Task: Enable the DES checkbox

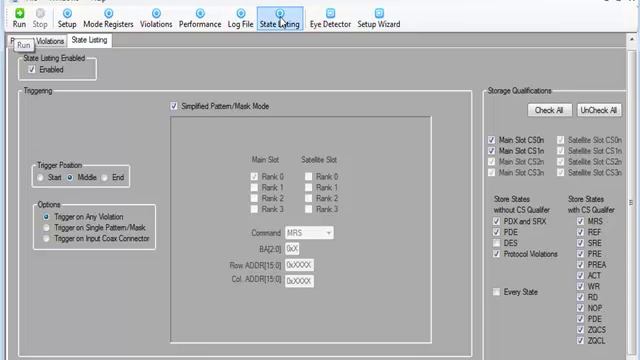Action: pyautogui.click(x=496, y=243)
